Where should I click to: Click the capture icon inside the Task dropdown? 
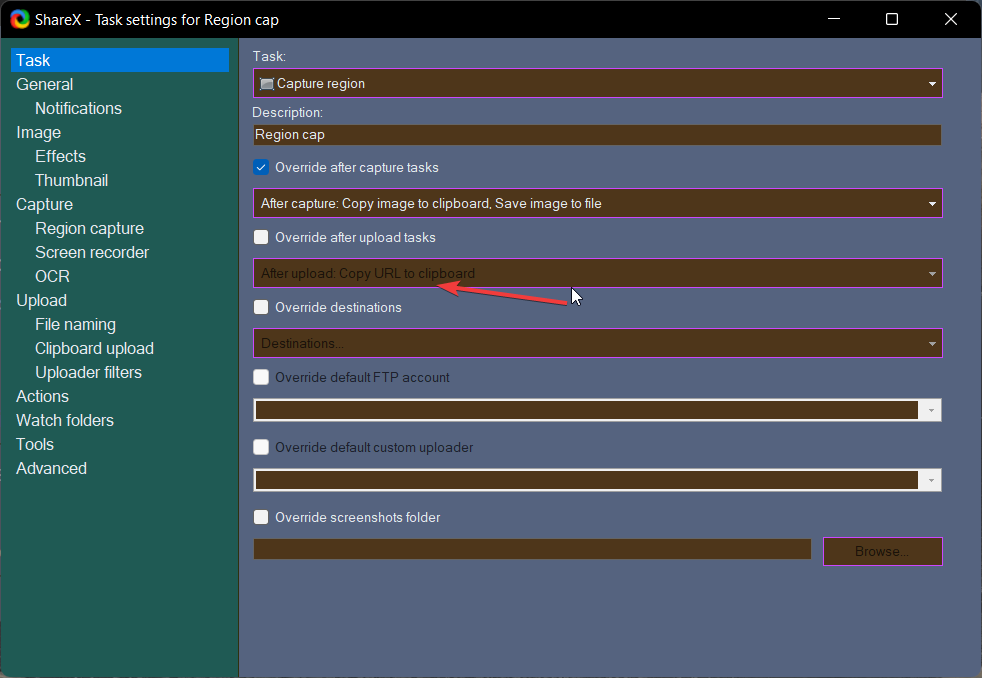(265, 83)
